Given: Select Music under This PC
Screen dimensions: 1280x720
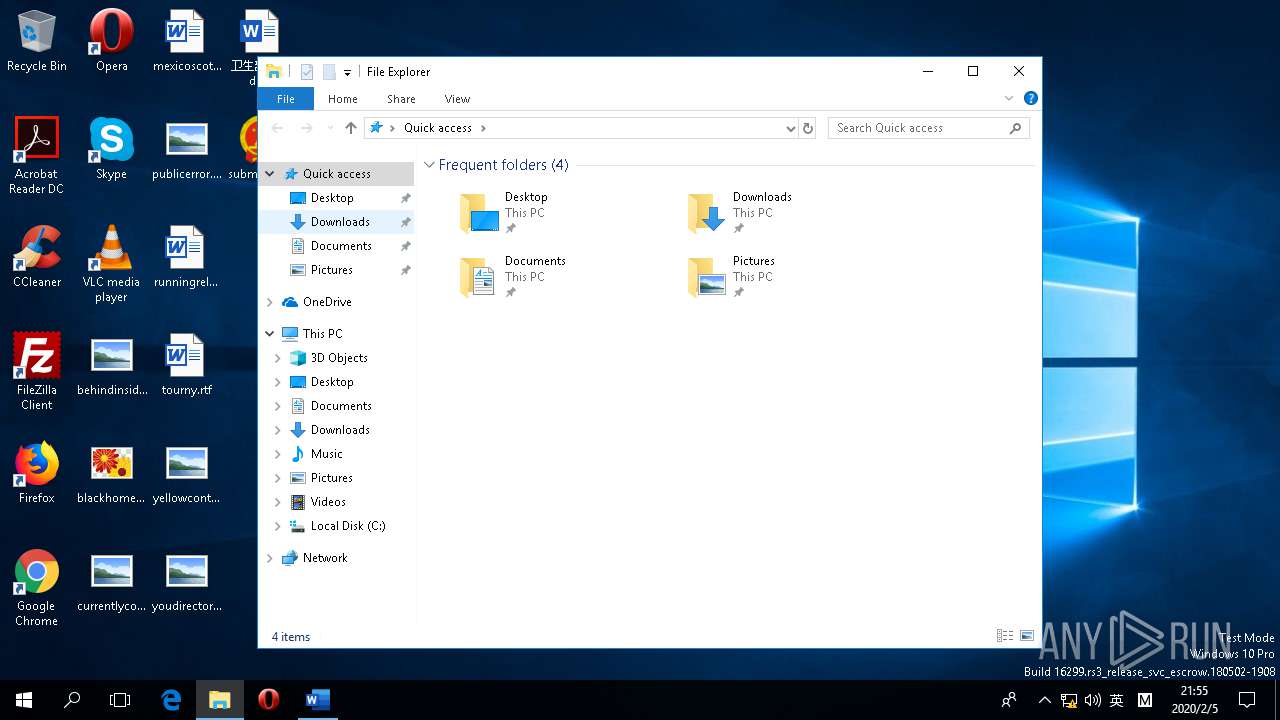Looking at the screenshot, I should tap(327, 454).
